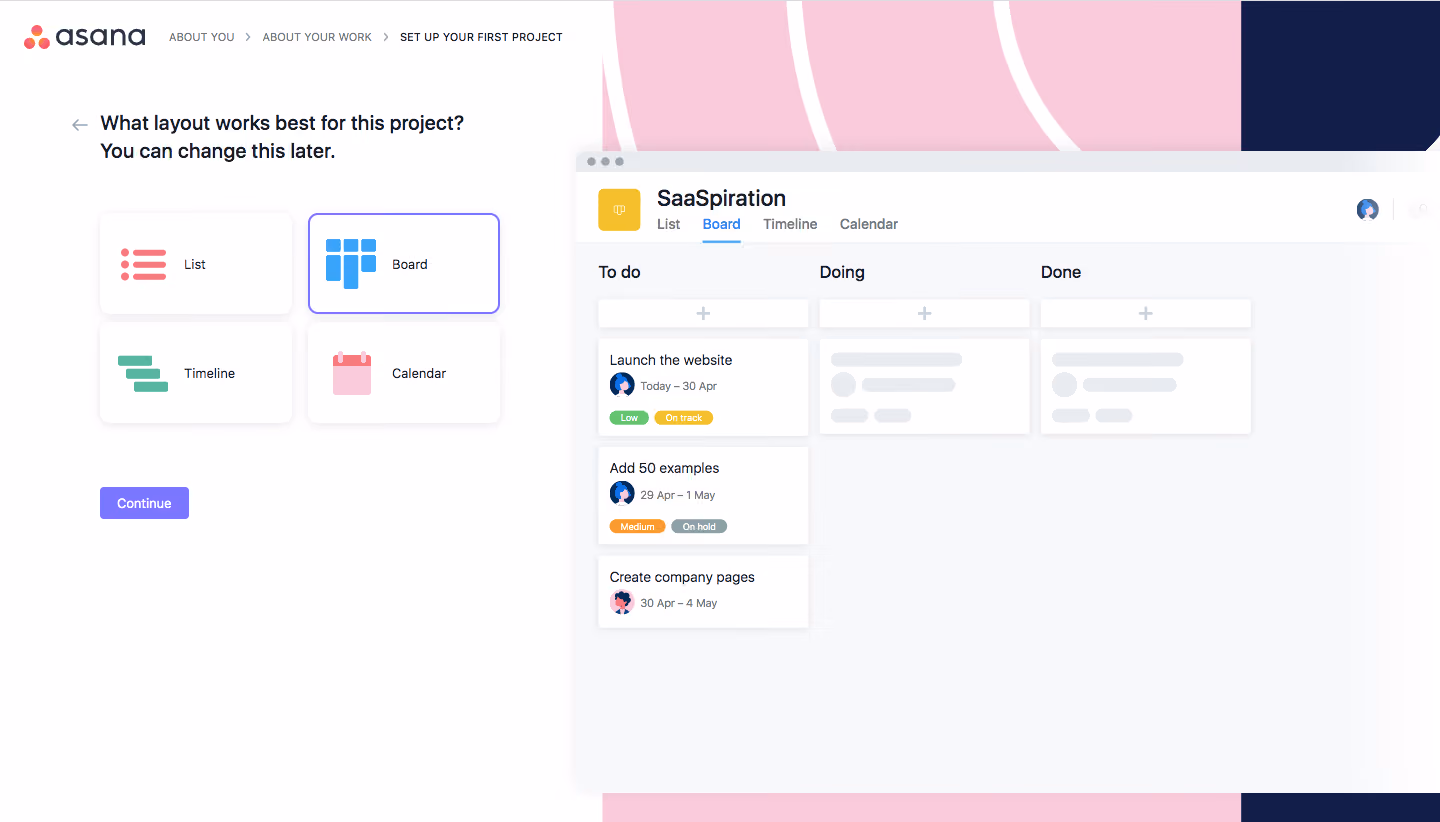The width and height of the screenshot is (1440, 822).
Task: Choose the Timeline layout card
Action: coord(196,373)
